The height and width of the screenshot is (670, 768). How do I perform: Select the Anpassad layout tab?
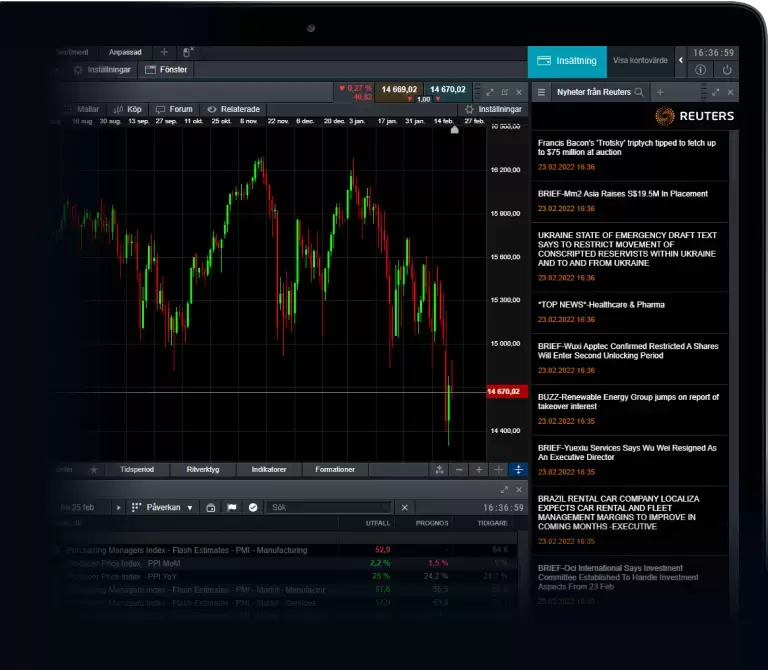click(125, 52)
